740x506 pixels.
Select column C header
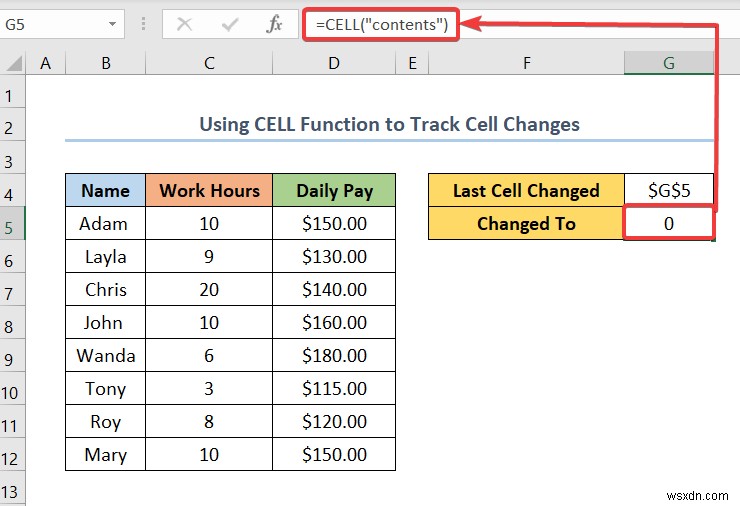(209, 63)
